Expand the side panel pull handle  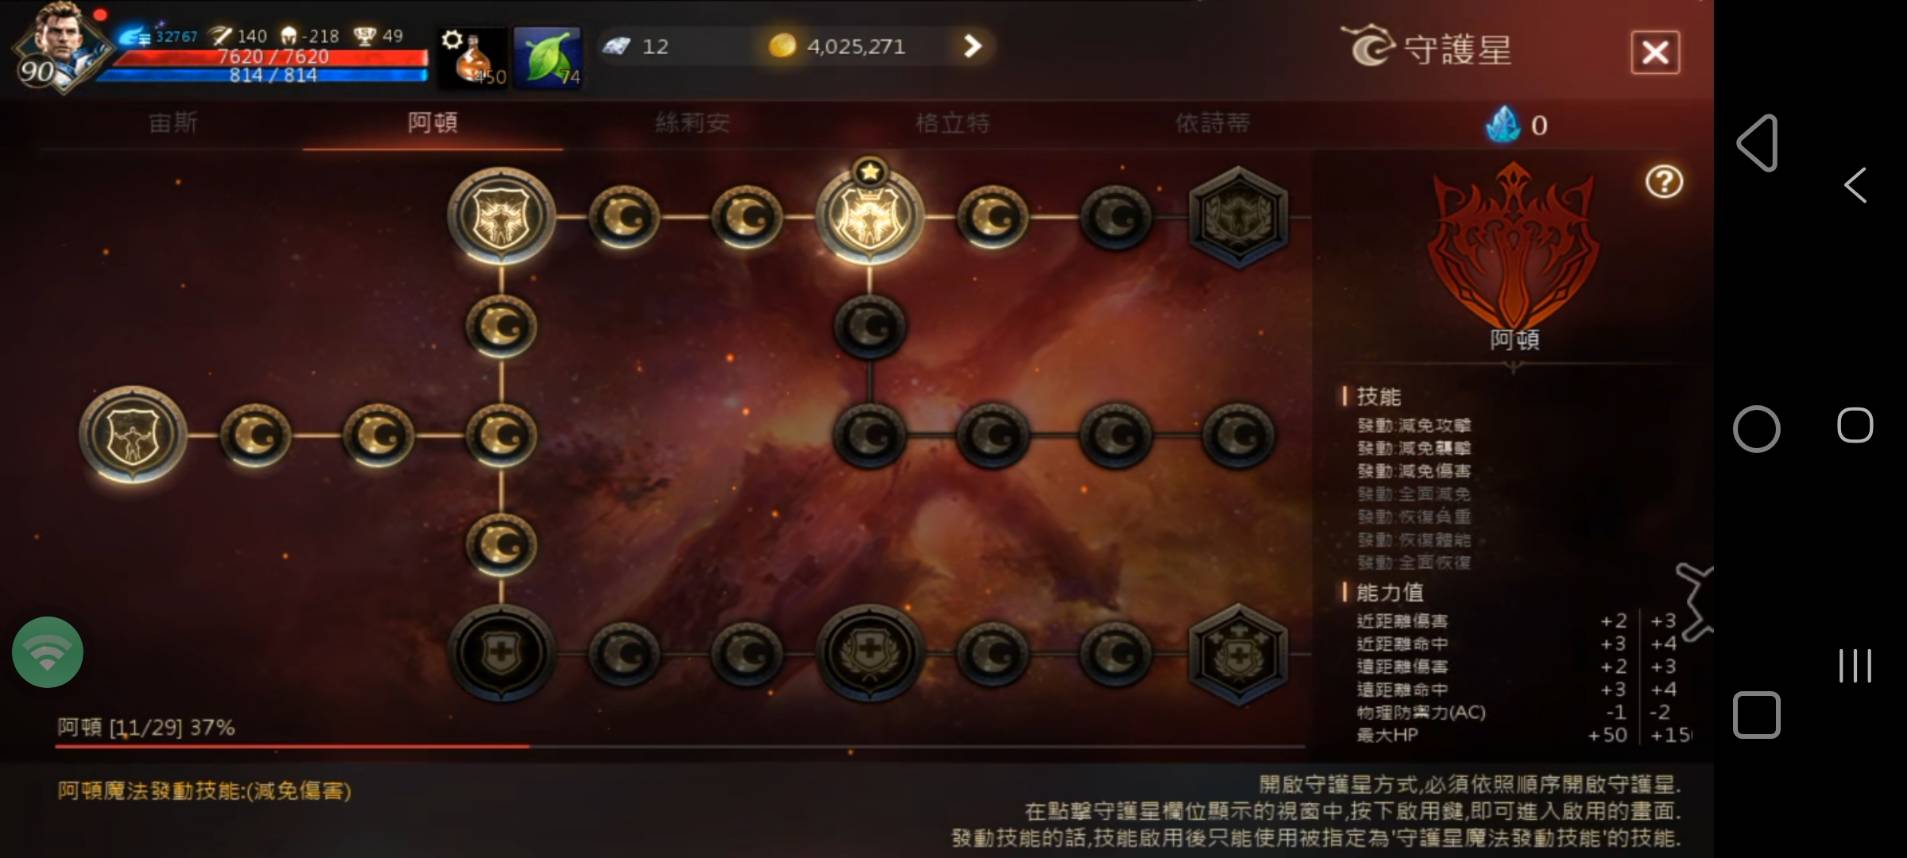[1695, 601]
